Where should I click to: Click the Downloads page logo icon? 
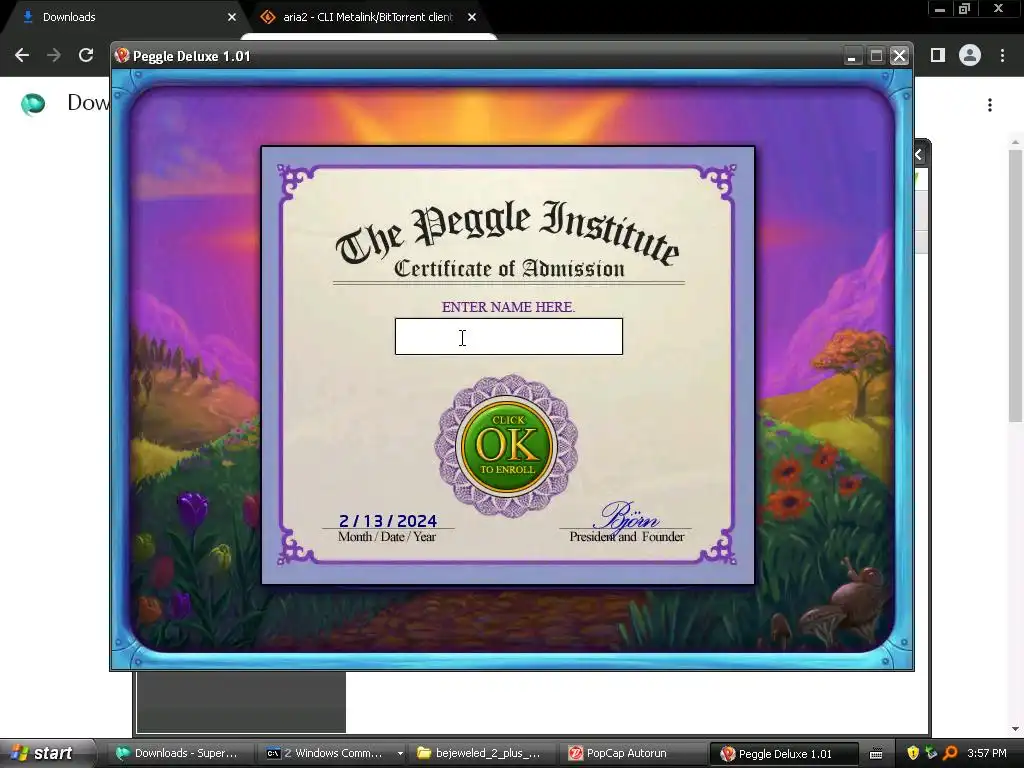(x=33, y=104)
